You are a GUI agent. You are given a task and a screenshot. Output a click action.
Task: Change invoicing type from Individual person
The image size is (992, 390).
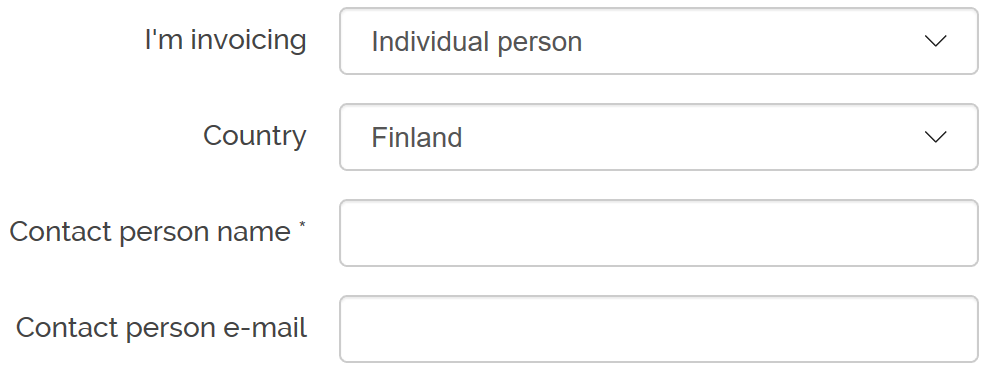pyautogui.click(x=659, y=41)
